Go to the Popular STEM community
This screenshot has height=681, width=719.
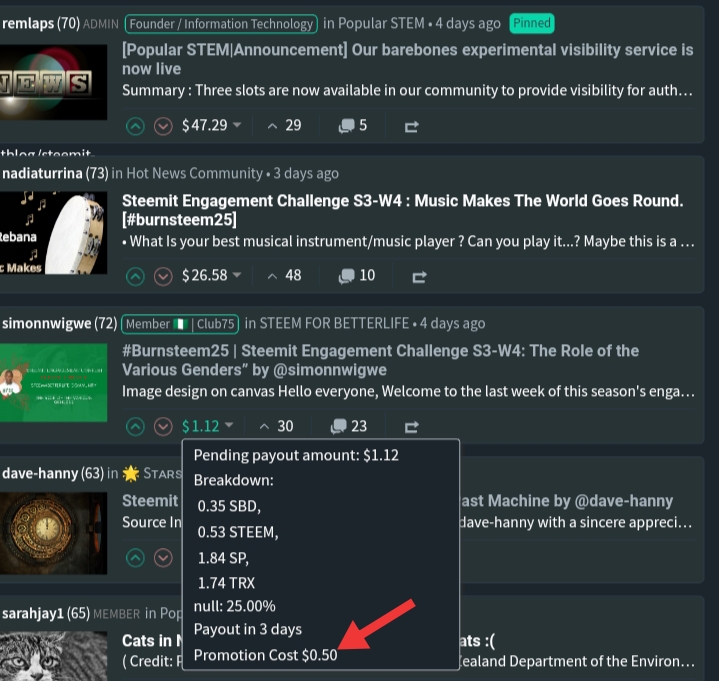pyautogui.click(x=381, y=23)
